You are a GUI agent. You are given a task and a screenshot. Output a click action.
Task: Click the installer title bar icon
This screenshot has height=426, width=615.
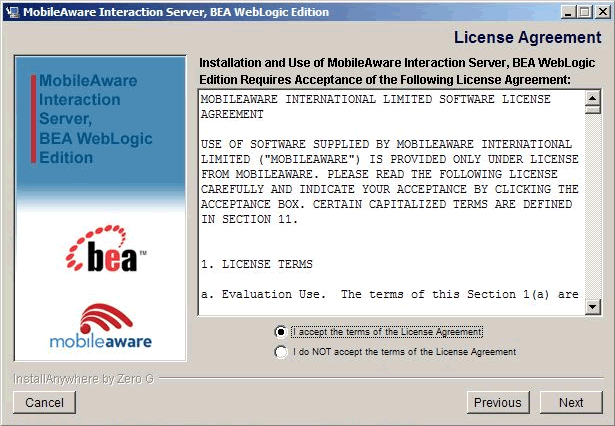[11, 12]
